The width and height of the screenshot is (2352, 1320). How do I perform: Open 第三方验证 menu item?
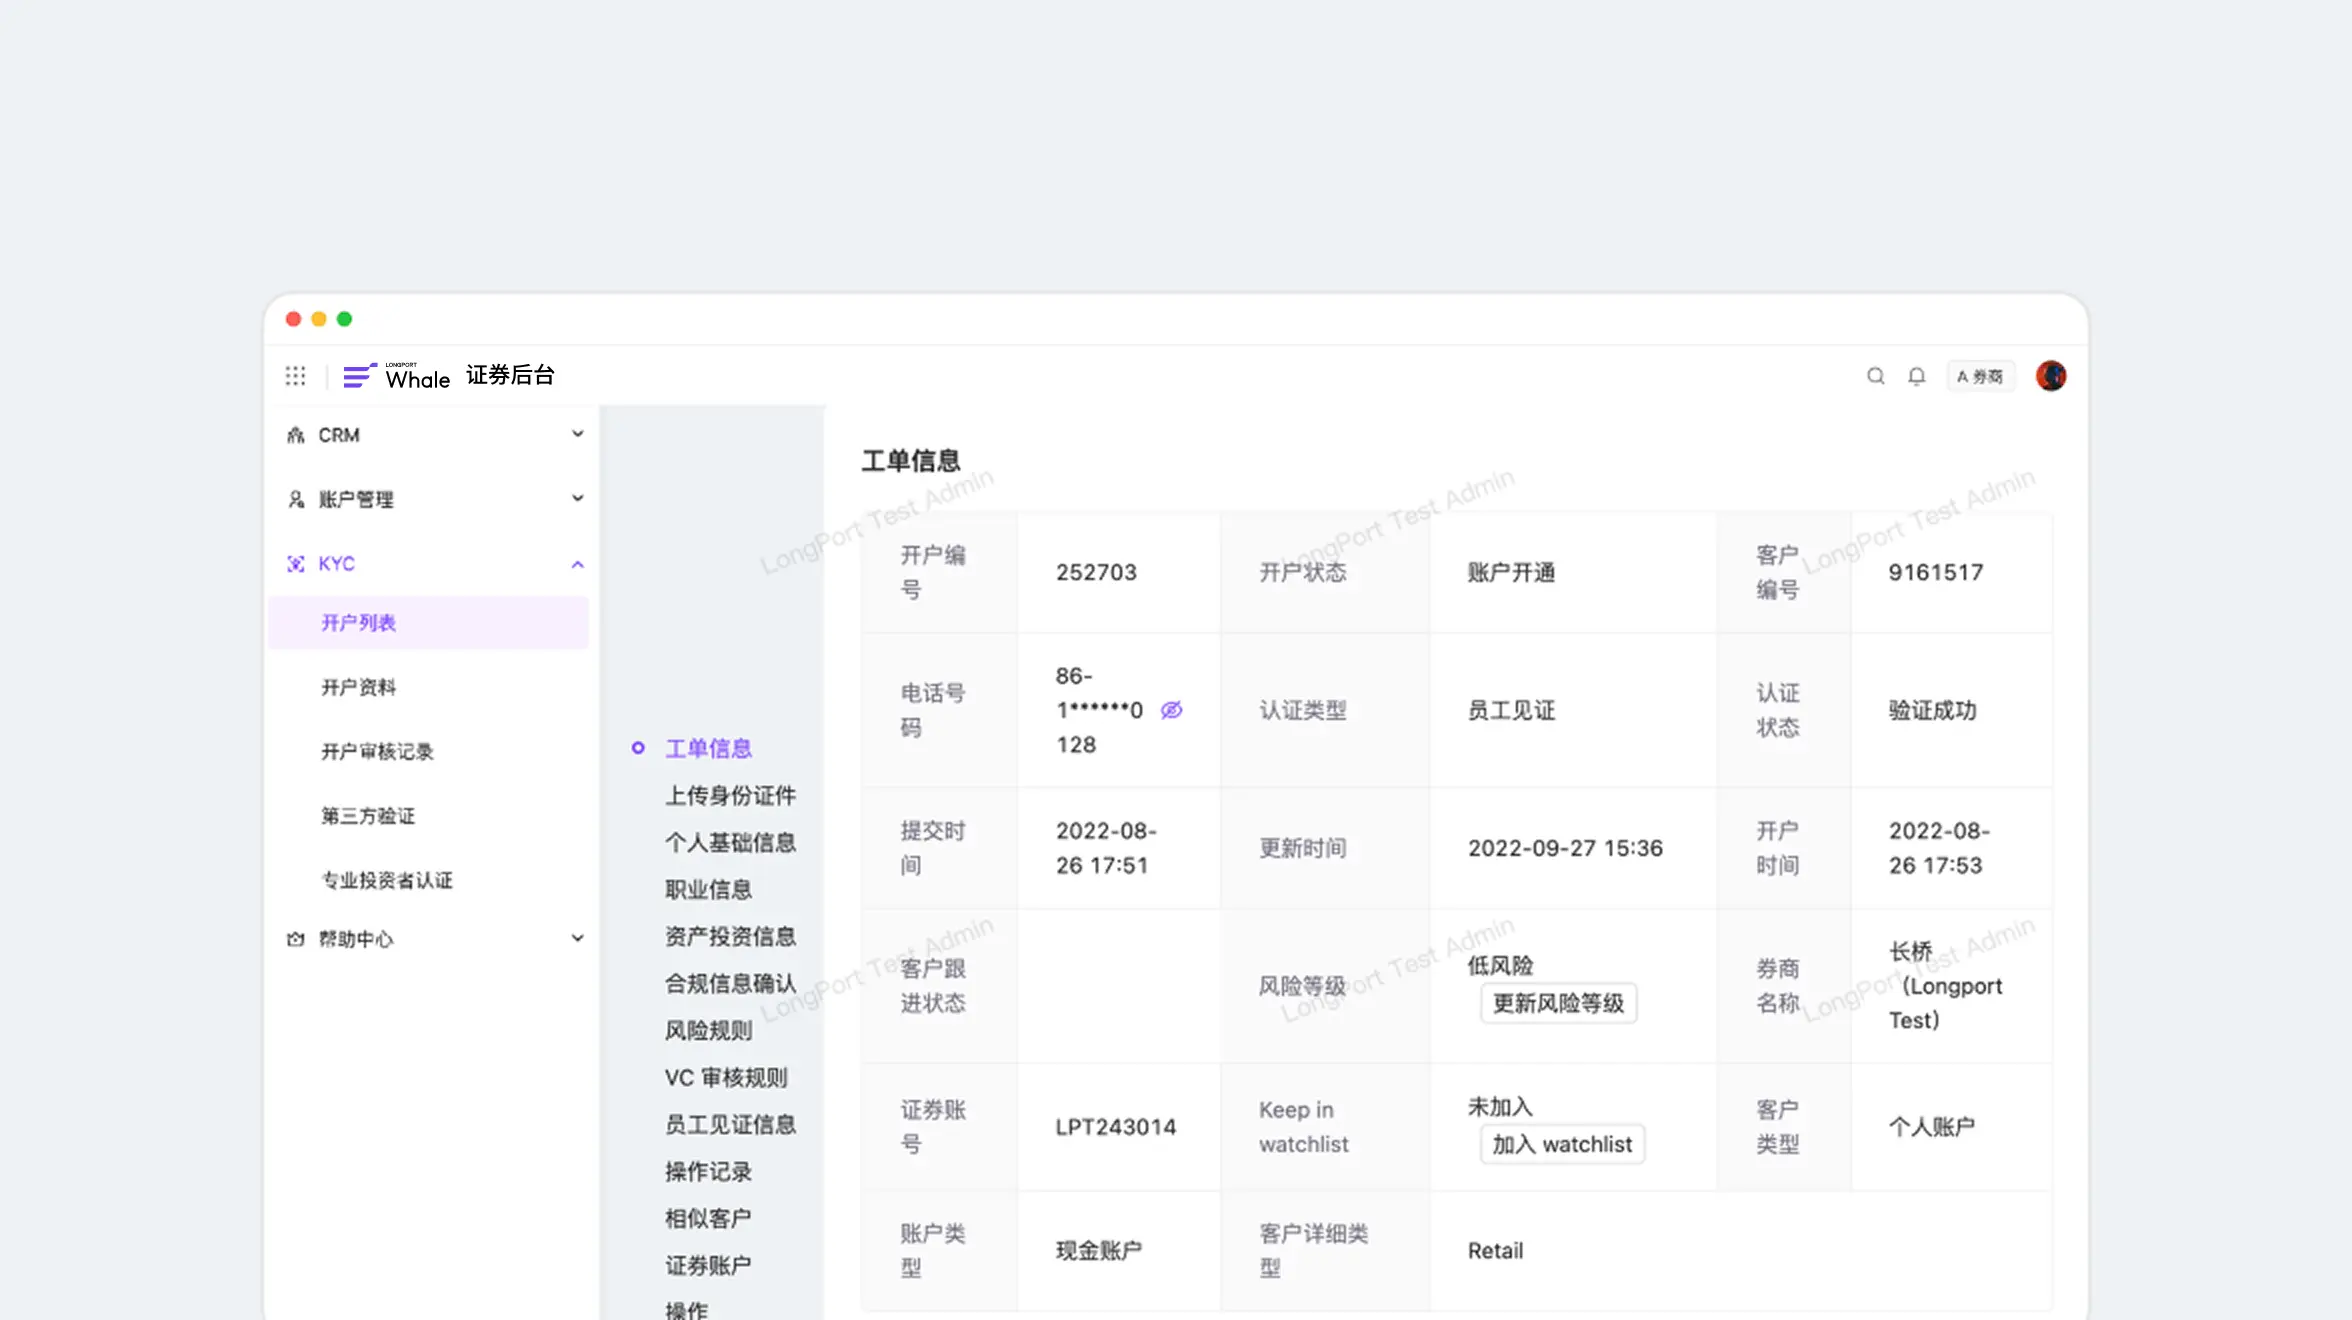(367, 816)
